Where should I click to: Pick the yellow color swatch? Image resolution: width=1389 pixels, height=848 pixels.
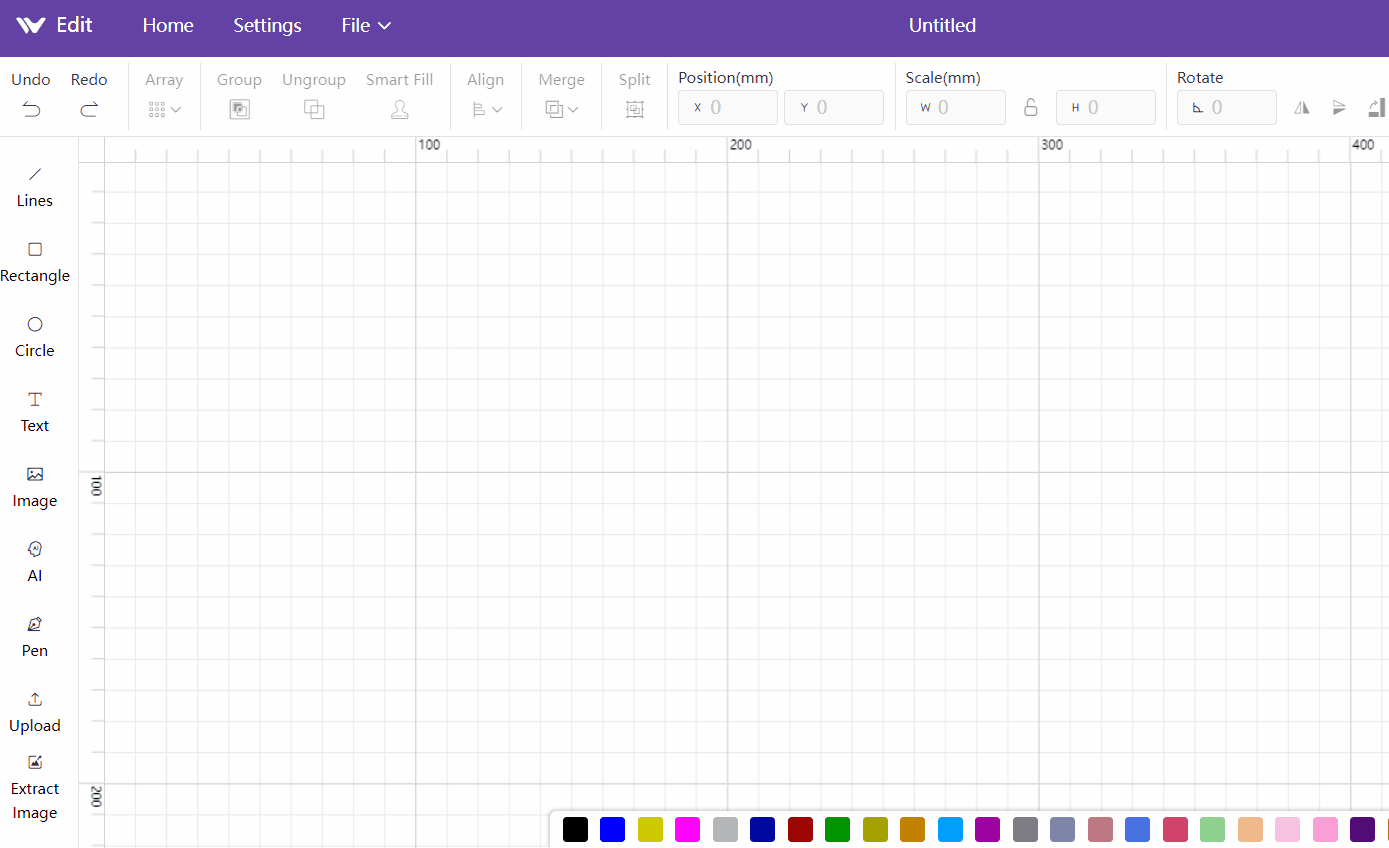coord(650,829)
